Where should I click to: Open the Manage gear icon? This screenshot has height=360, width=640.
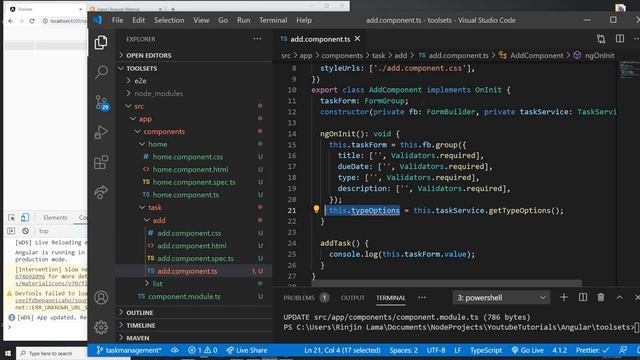pos(101,327)
